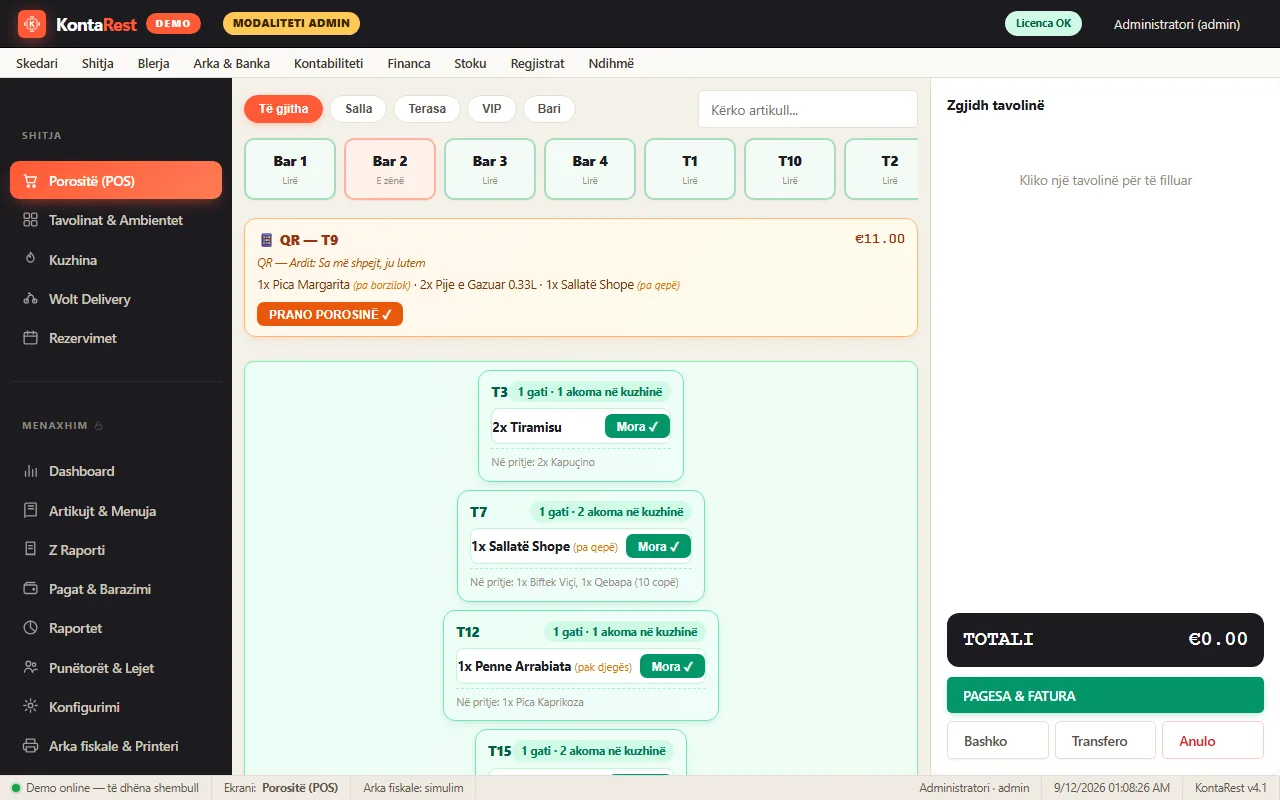Show only VIP tables

pos(492,109)
